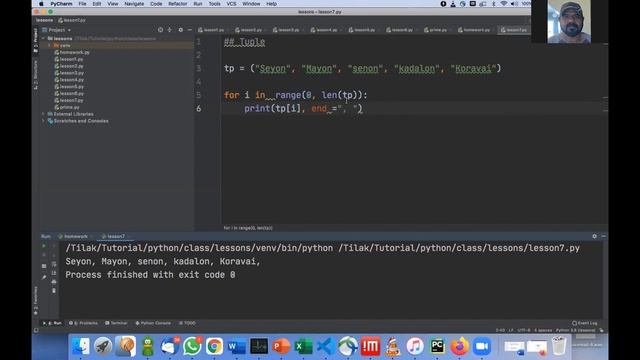Toggle the Favorites side tool button
This screenshot has height=360, width=640.
[36, 300]
